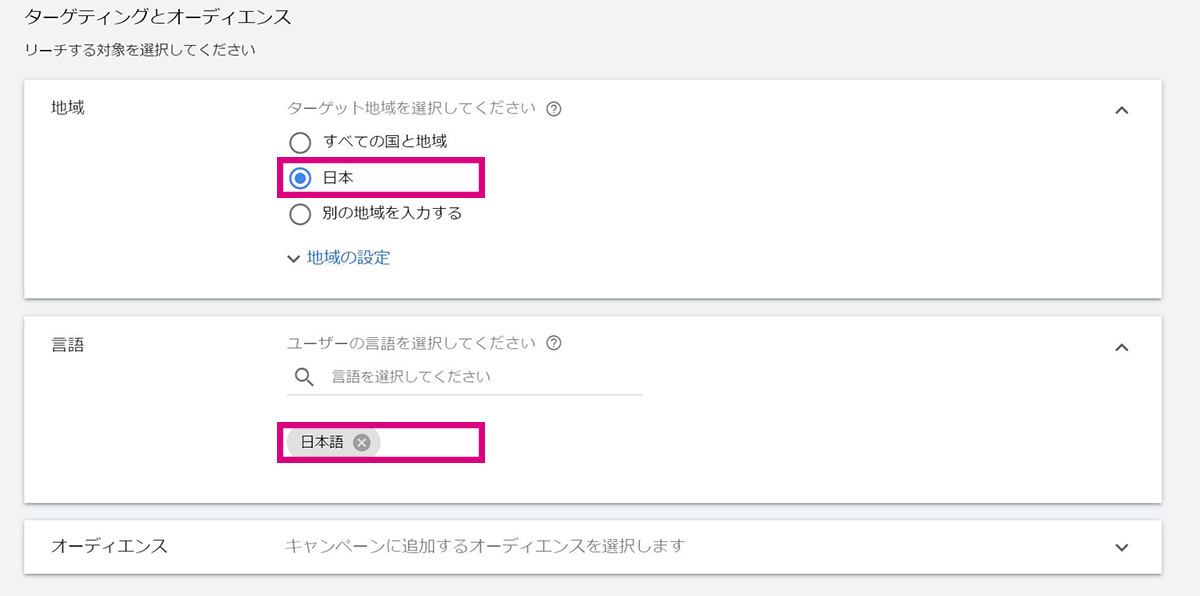
Task: Remove 日本語 chip using its X icon
Action: (362, 442)
